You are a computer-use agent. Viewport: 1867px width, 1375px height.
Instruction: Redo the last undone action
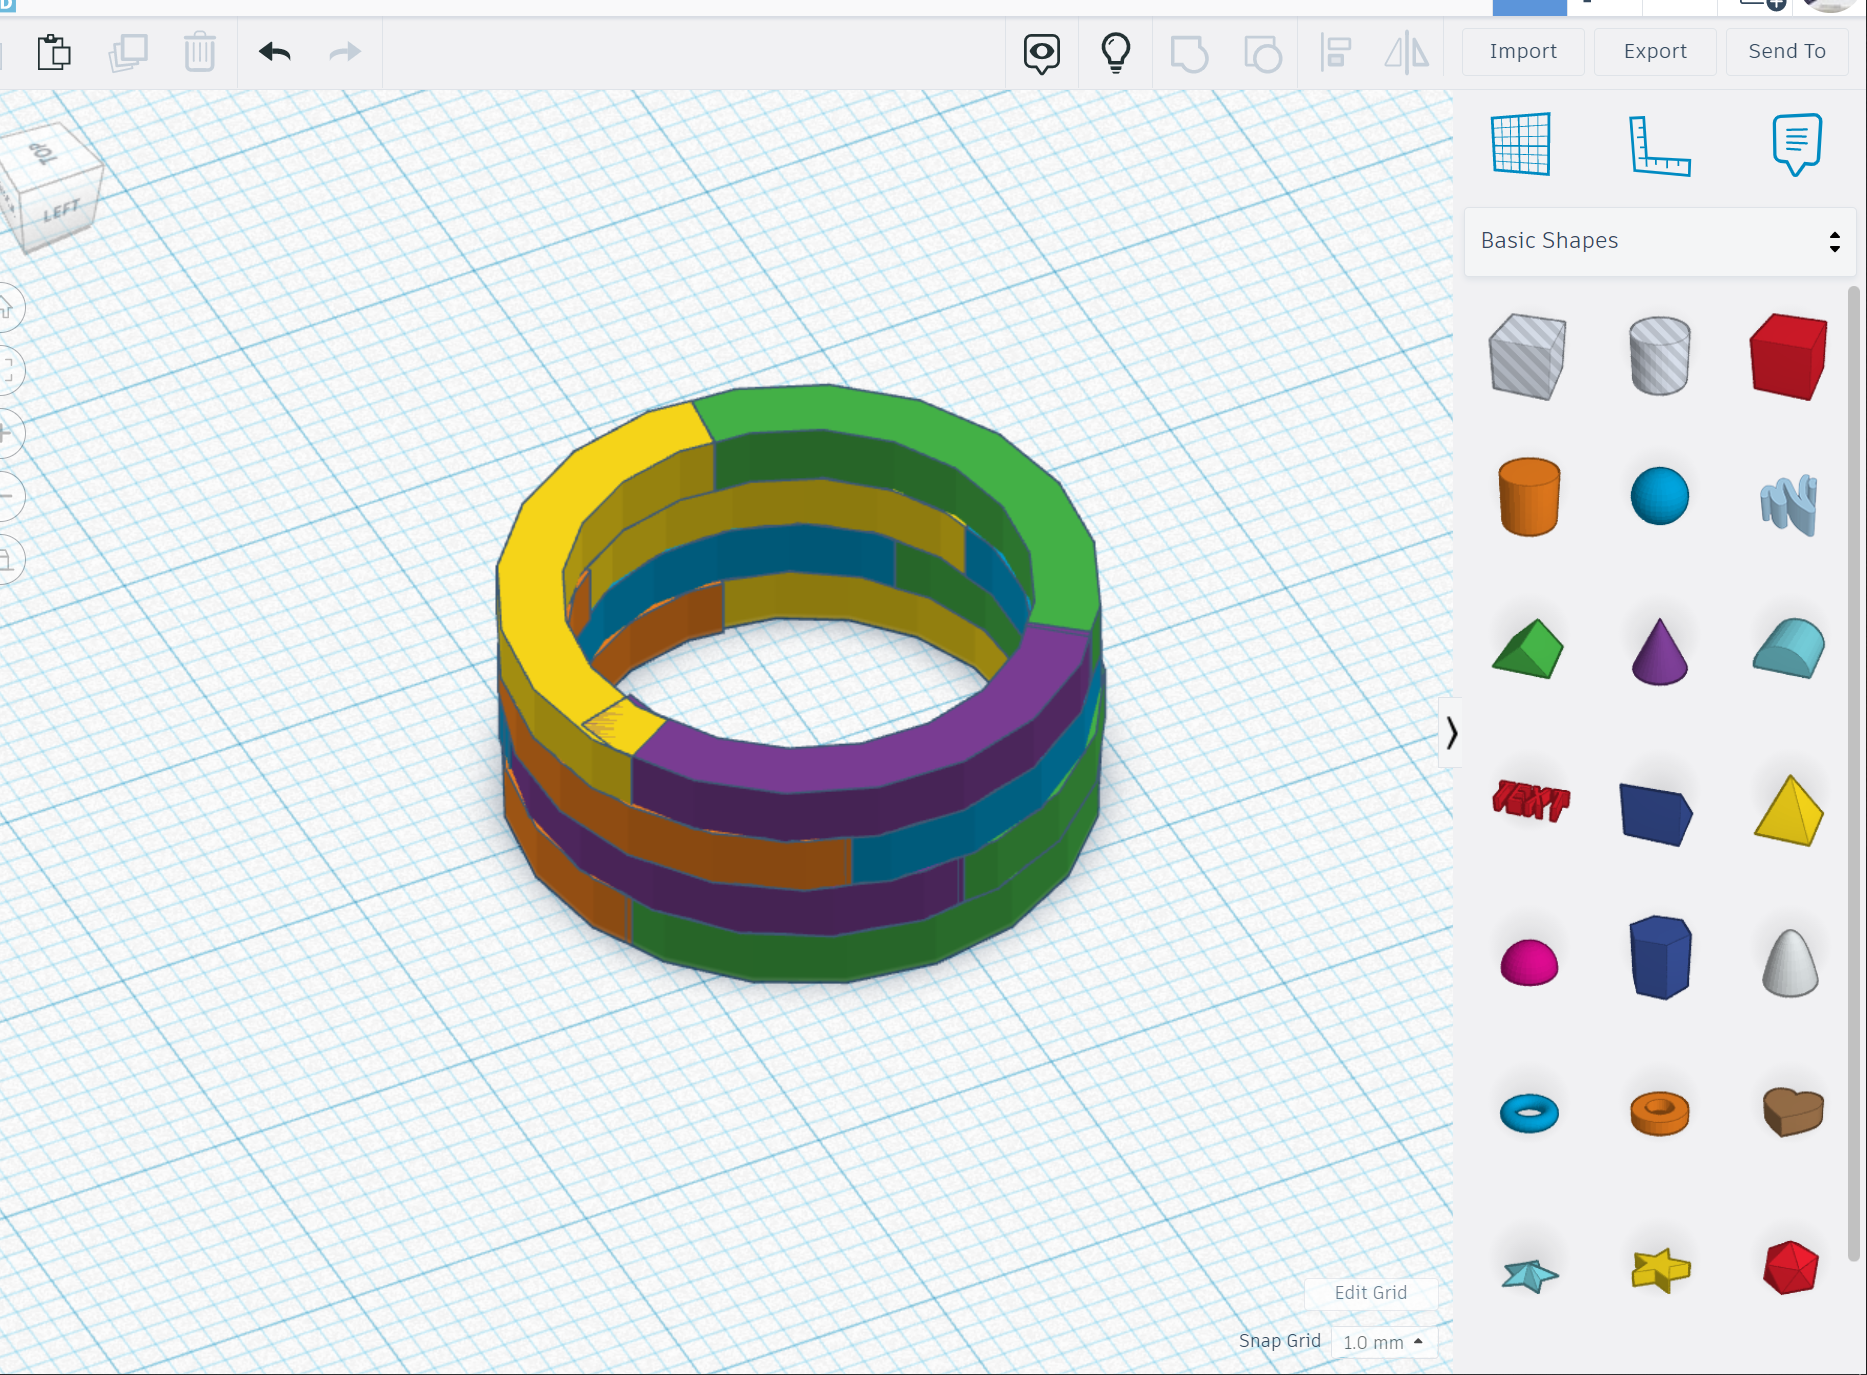345,51
